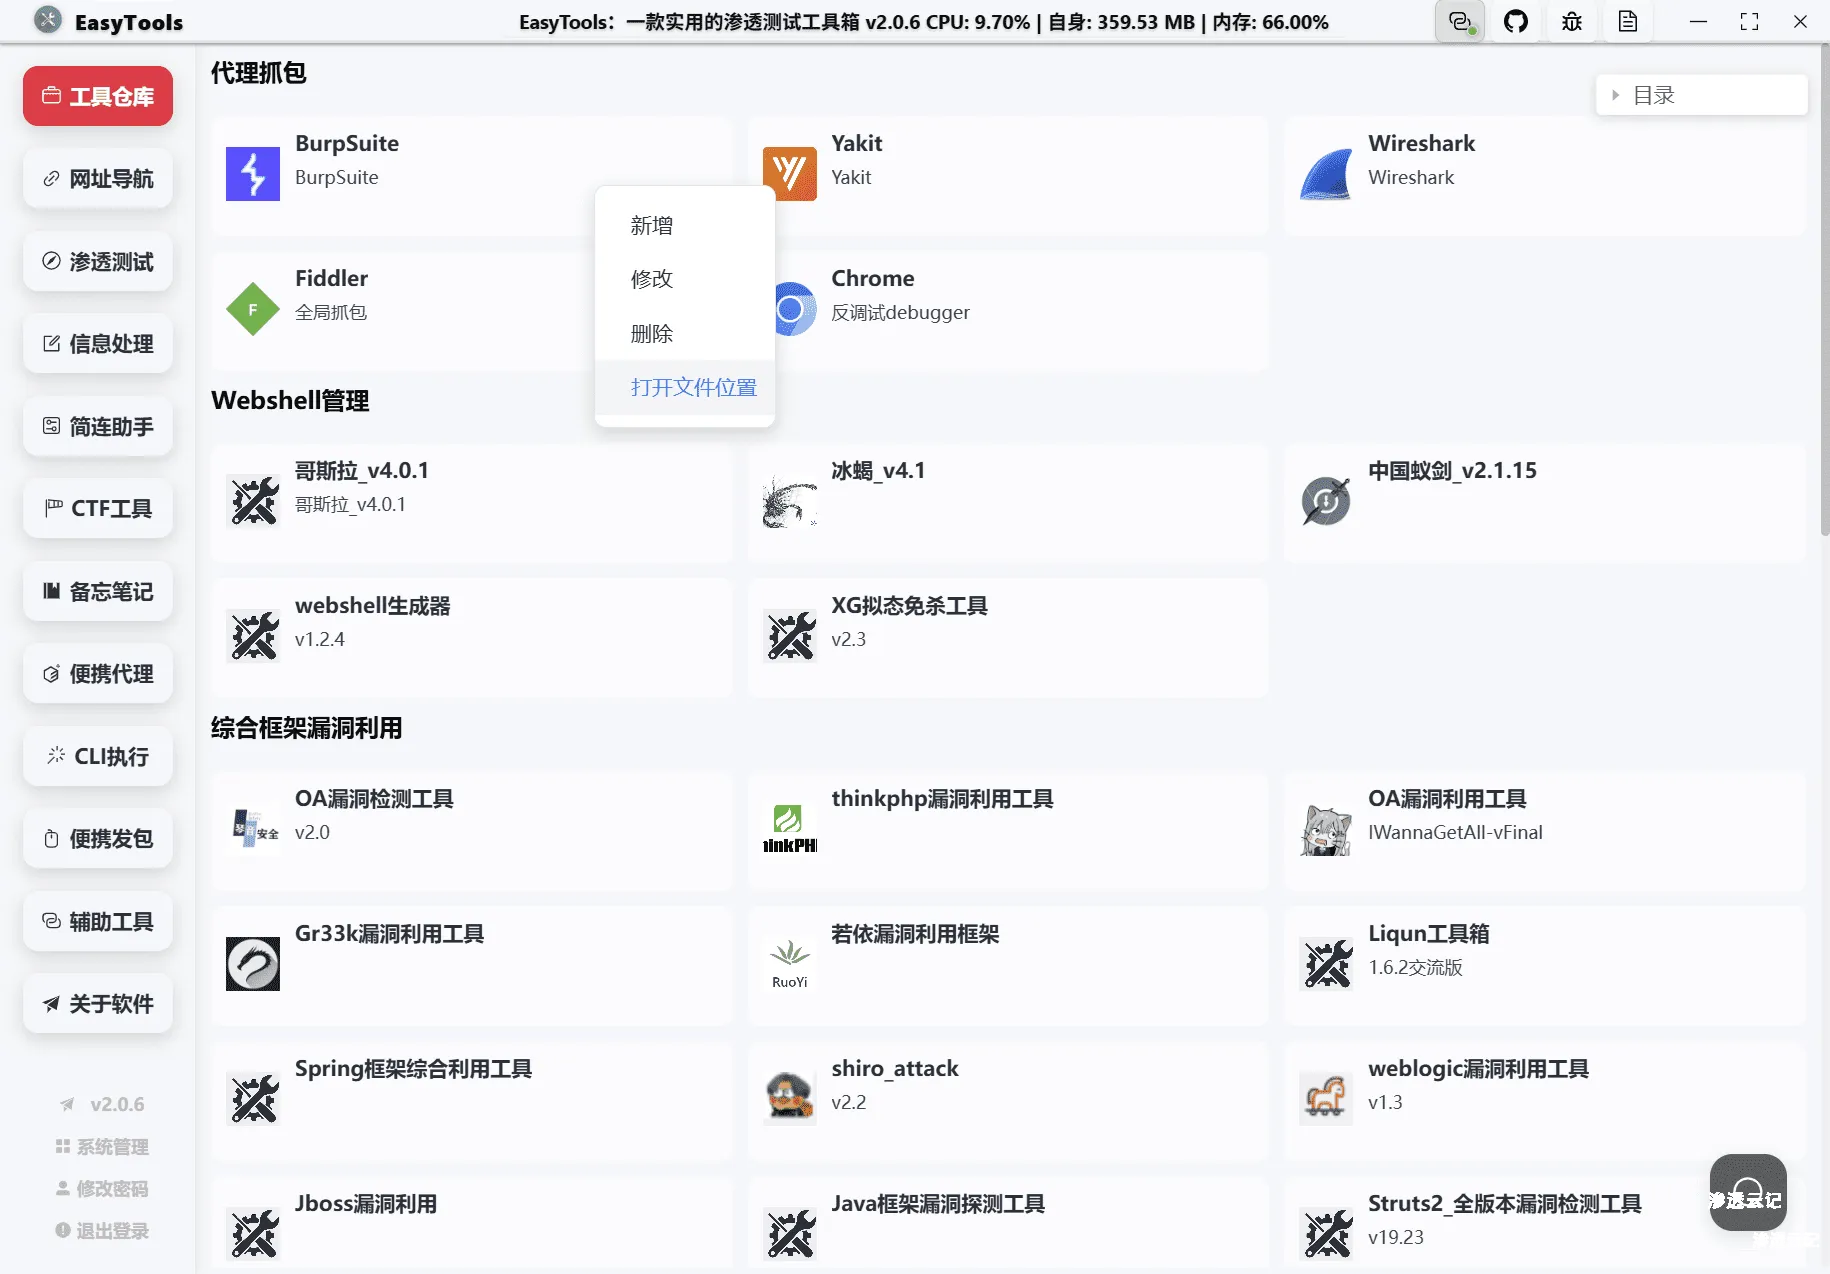Viewport: 1830px width, 1274px height.
Task: Open the CTF工具 sidebar category
Action: tap(97, 508)
